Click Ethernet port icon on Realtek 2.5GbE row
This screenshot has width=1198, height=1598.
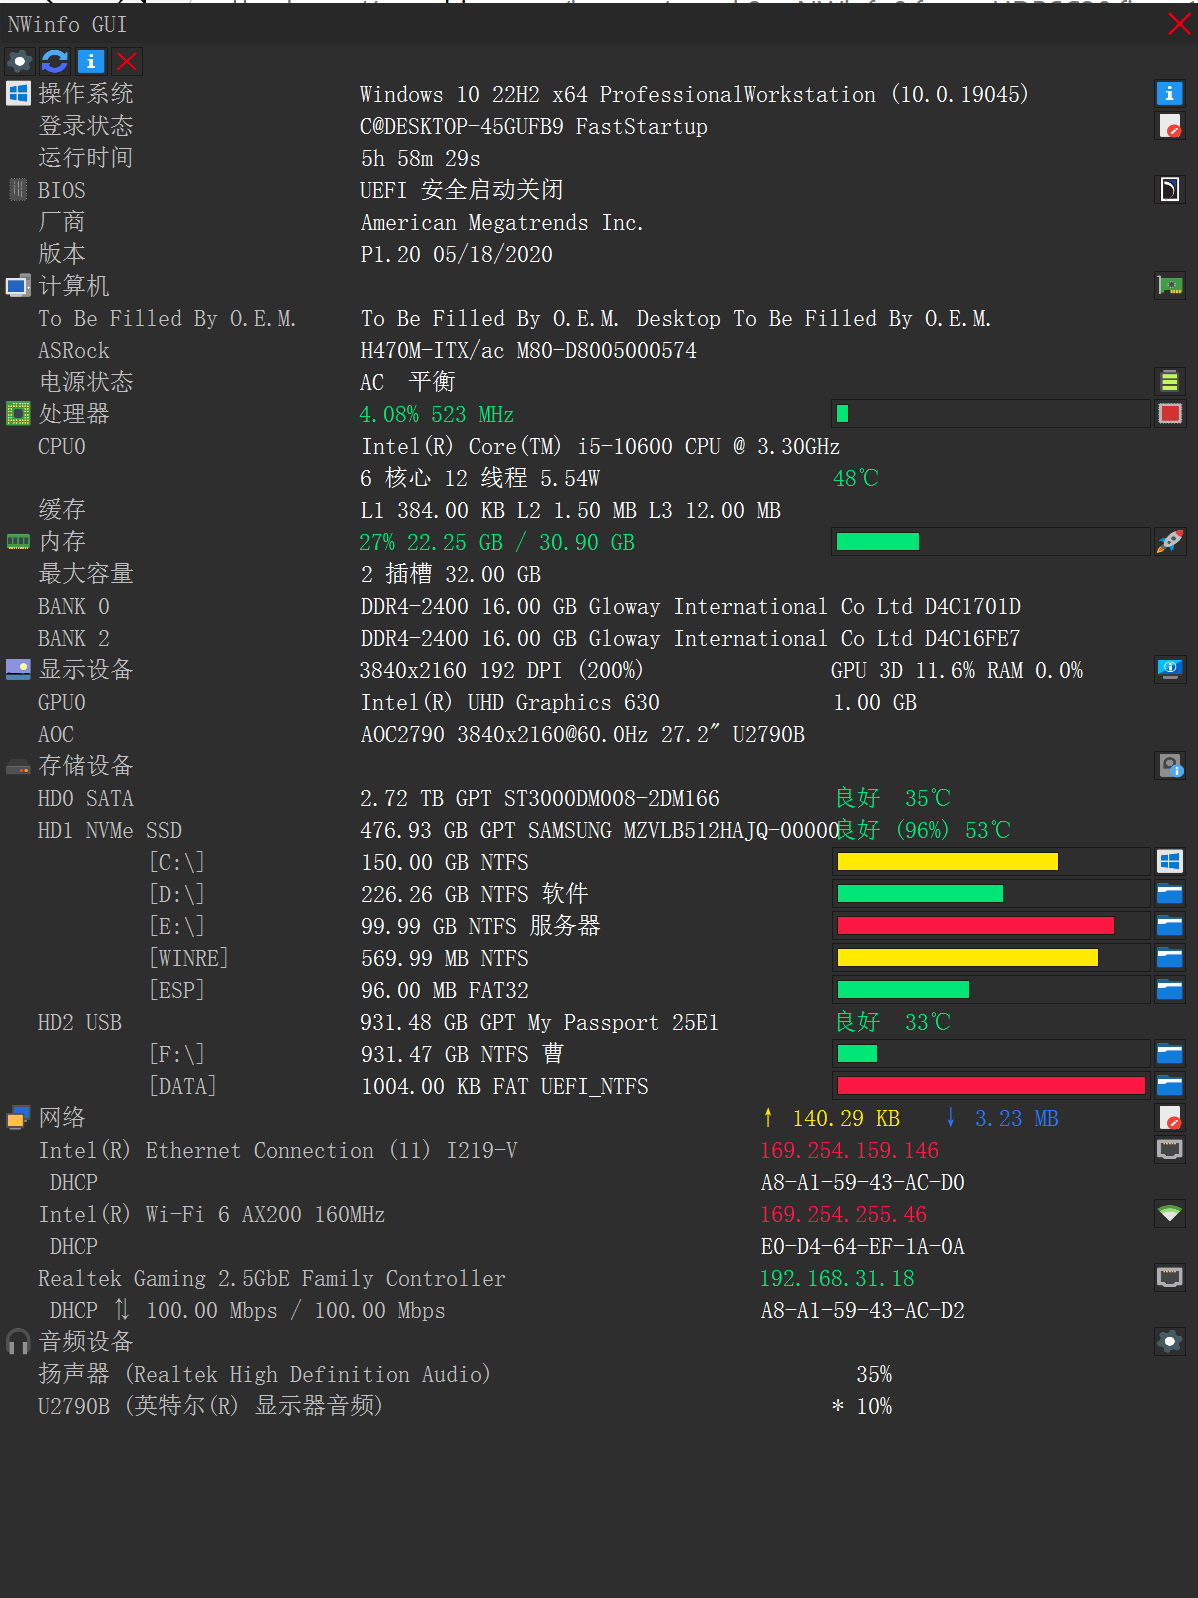pos(1170,1278)
